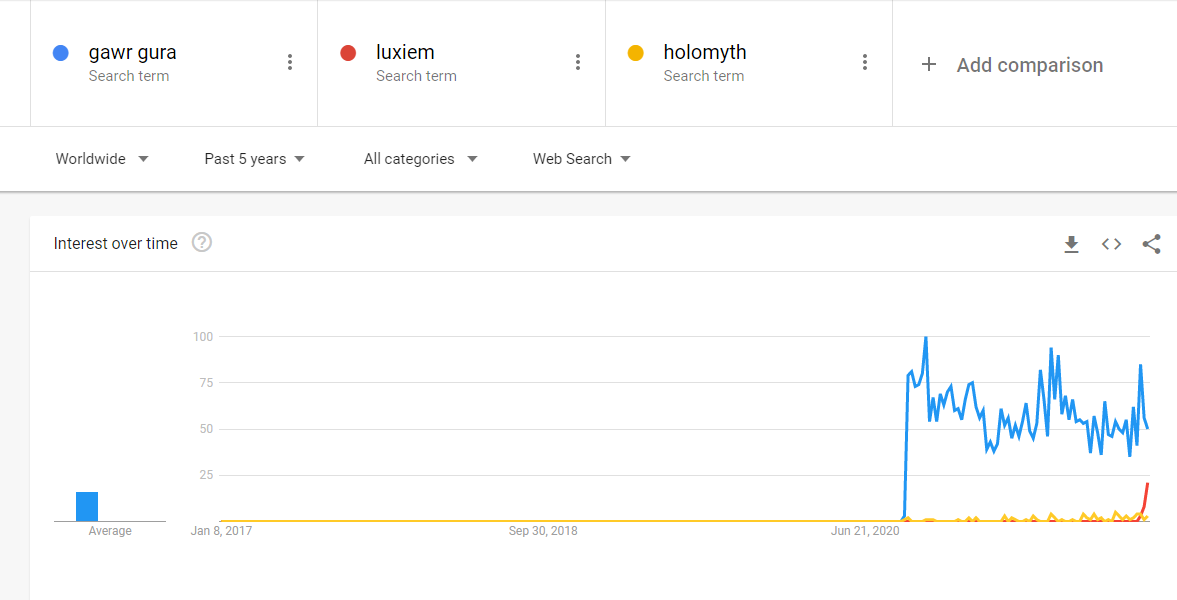1177x600 pixels.
Task: Edit the luxiem search term
Action: [405, 53]
